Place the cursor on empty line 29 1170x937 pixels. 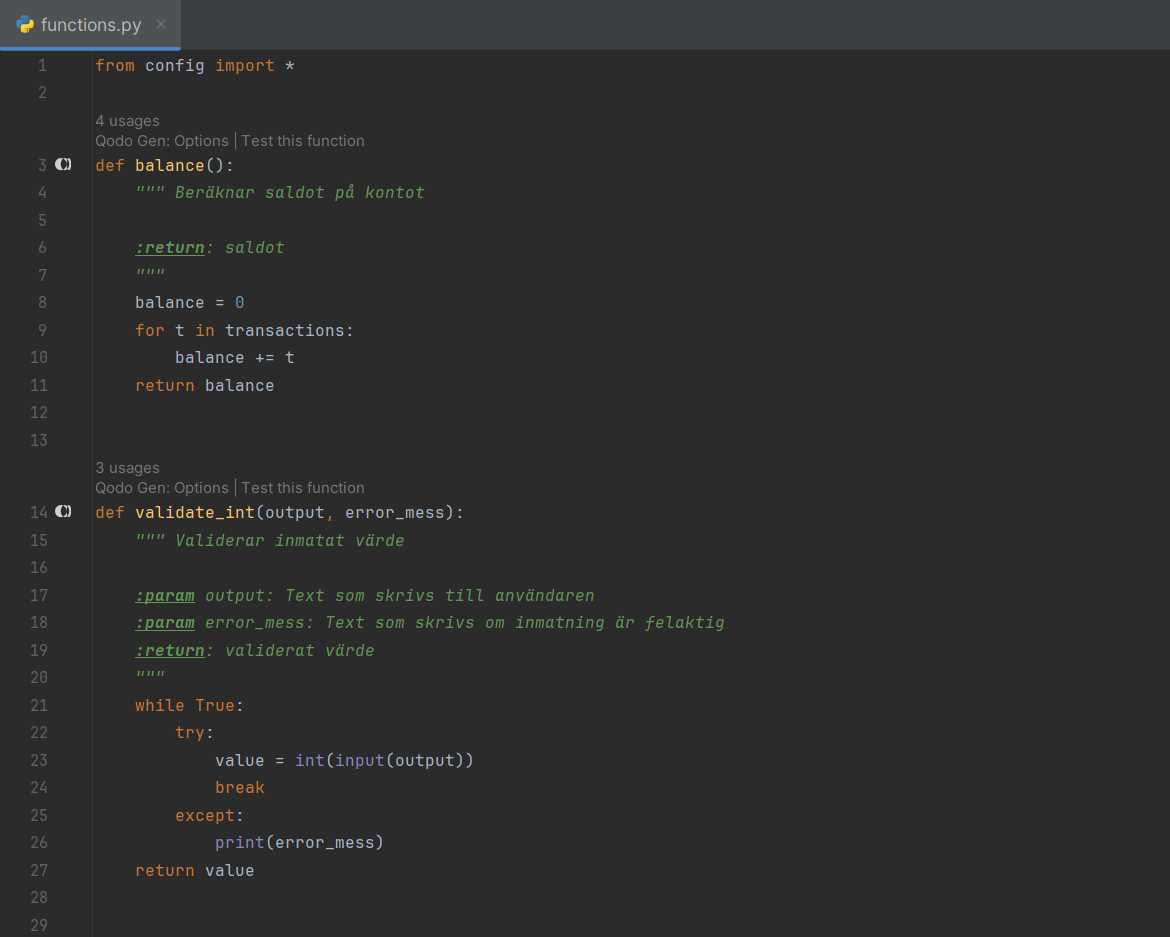(x=400, y=925)
